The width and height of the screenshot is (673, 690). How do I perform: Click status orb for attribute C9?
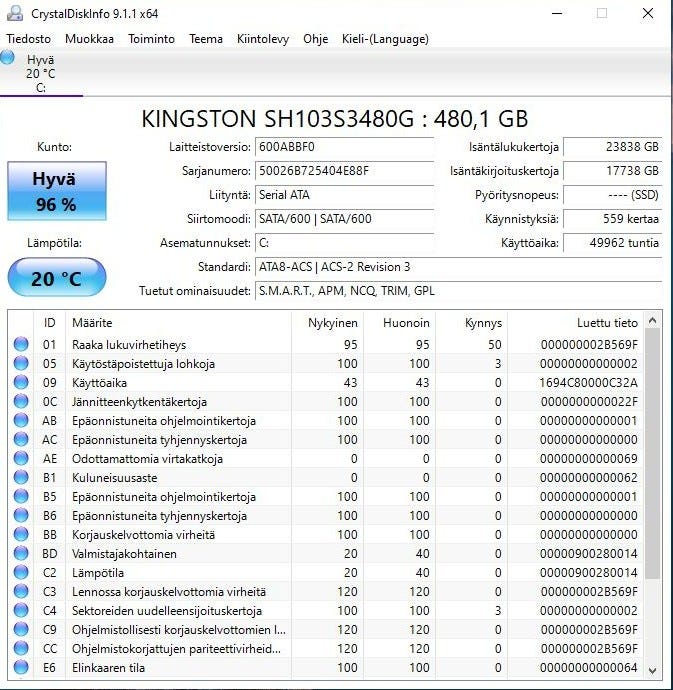pos(21,629)
